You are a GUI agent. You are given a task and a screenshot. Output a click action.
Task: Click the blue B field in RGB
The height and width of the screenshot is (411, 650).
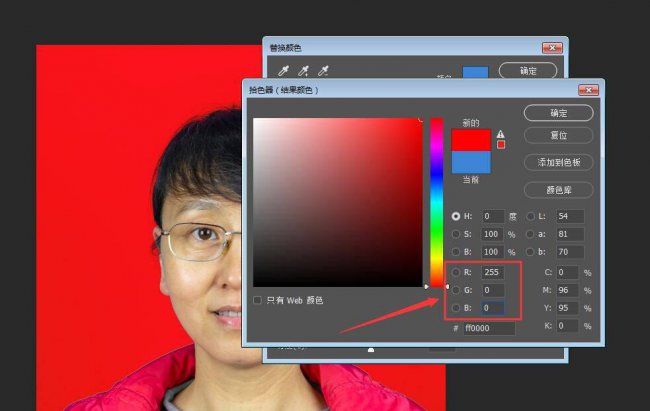tap(493, 308)
